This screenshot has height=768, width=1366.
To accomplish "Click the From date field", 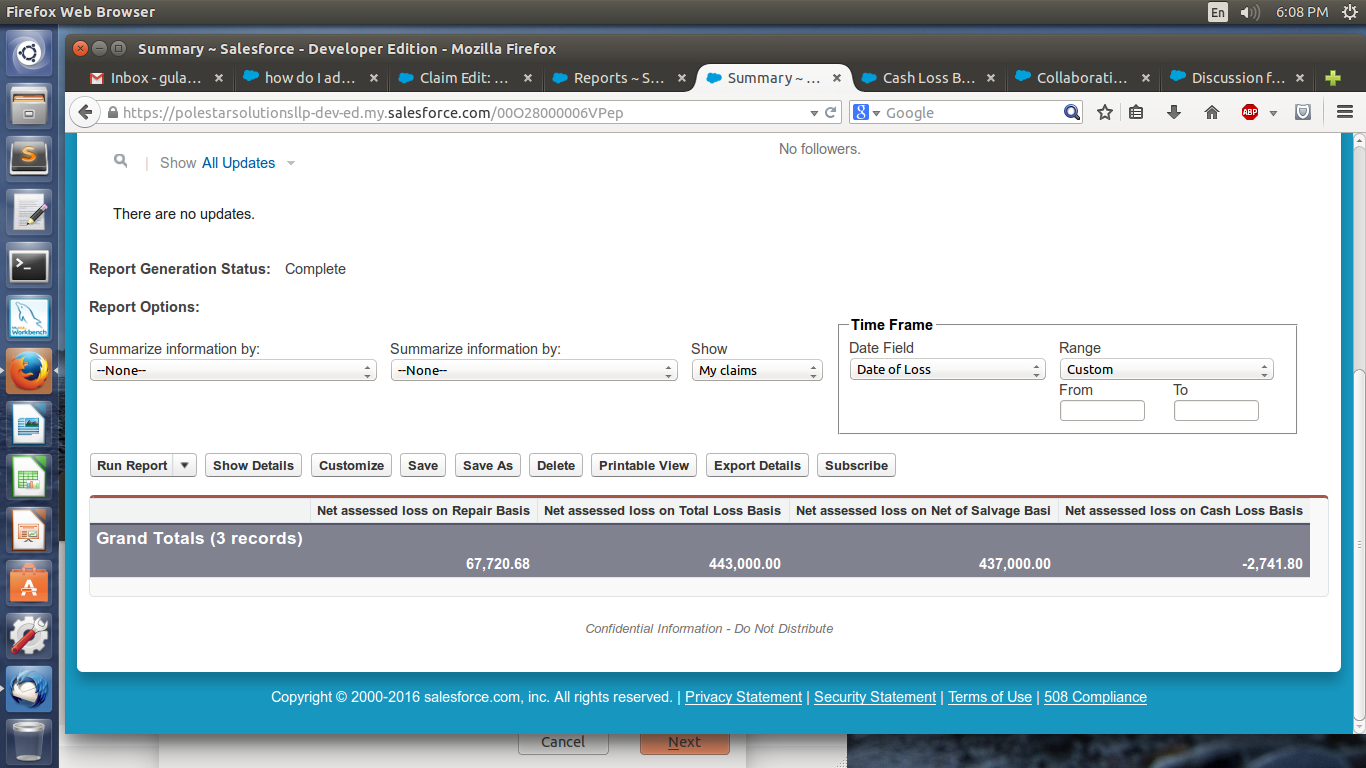I will (1102, 411).
